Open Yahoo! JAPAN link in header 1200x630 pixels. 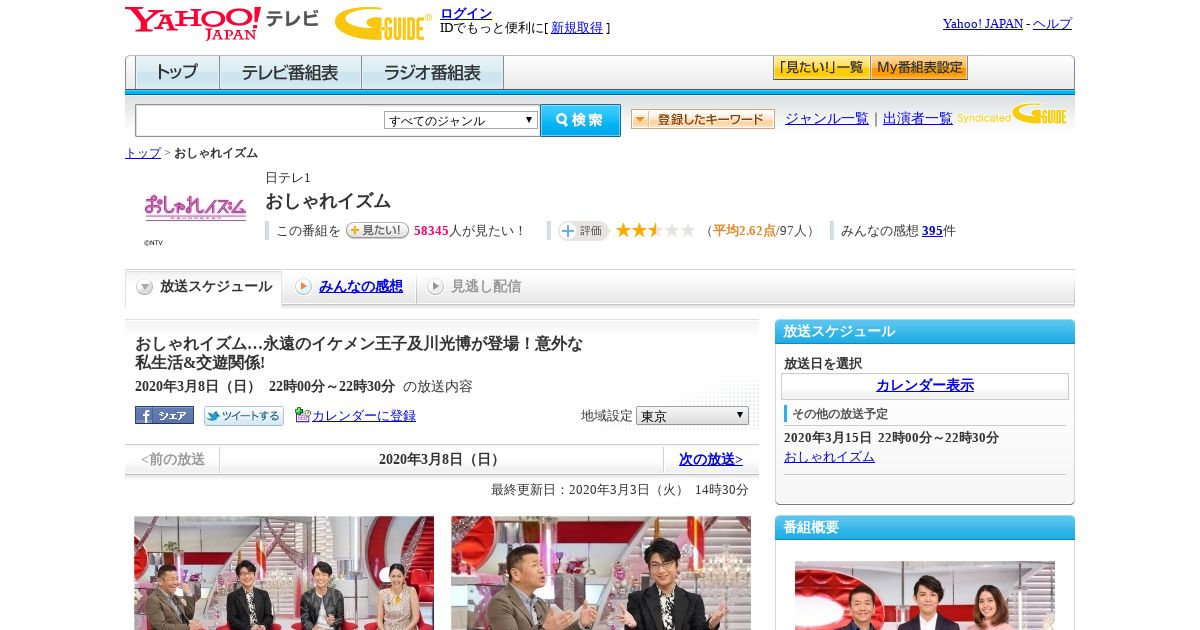983,23
